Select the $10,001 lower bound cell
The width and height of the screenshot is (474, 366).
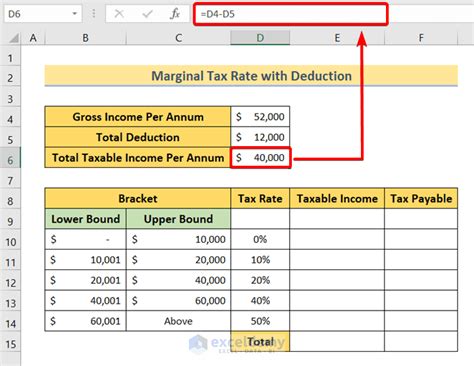[x=86, y=260]
